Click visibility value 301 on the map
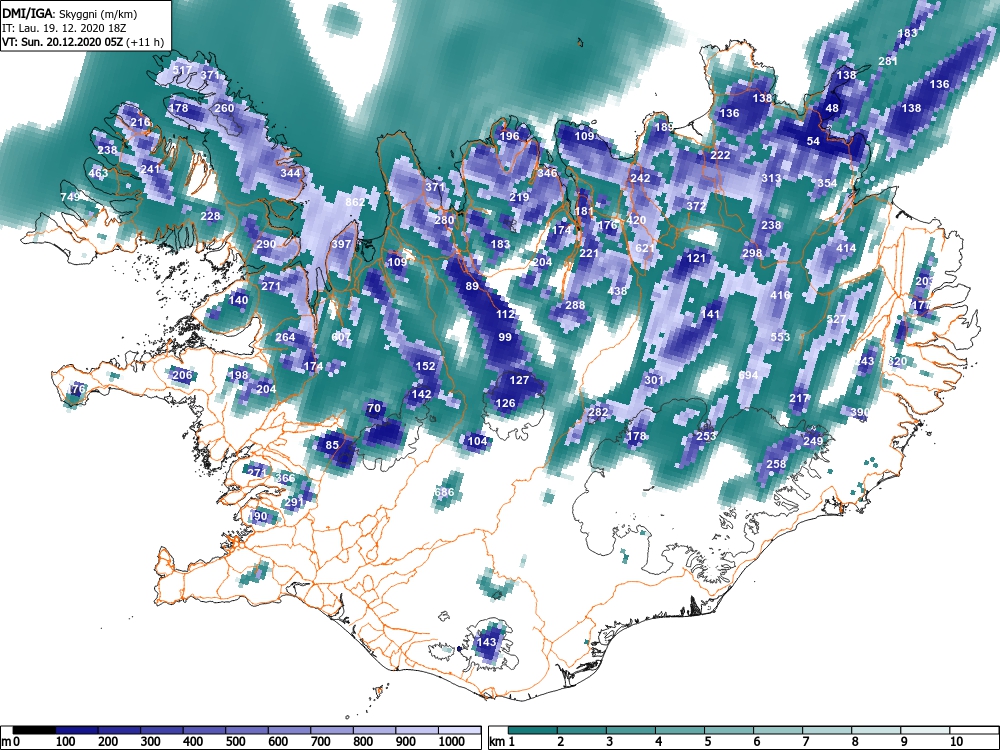Image resolution: width=1000 pixels, height=750 pixels. [x=654, y=380]
